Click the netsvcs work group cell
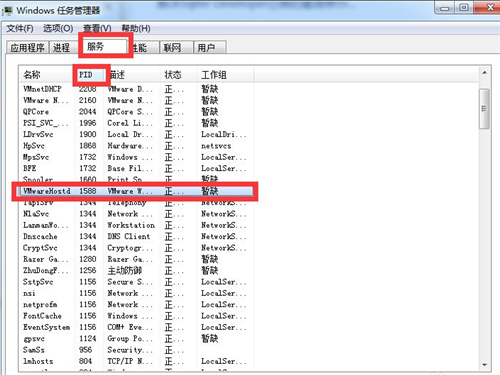Viewport: 500px width, 375px height. (216, 146)
